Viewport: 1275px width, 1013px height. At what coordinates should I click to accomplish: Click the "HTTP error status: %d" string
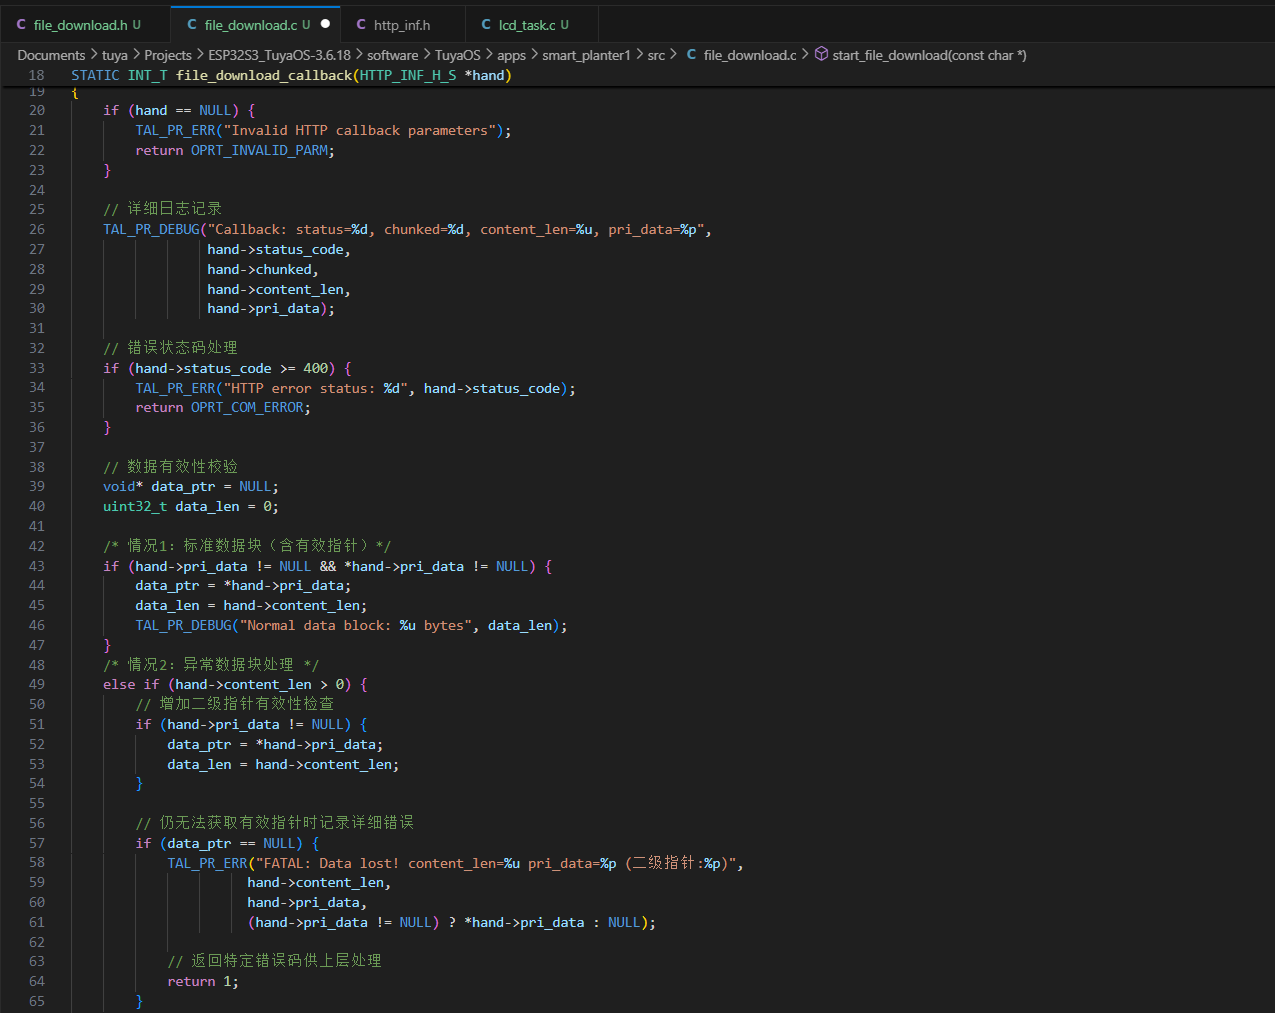pos(316,388)
